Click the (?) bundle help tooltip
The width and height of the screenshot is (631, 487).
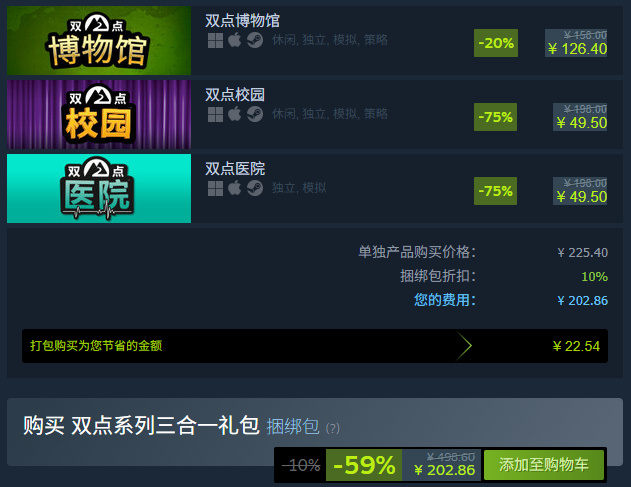click(x=332, y=428)
